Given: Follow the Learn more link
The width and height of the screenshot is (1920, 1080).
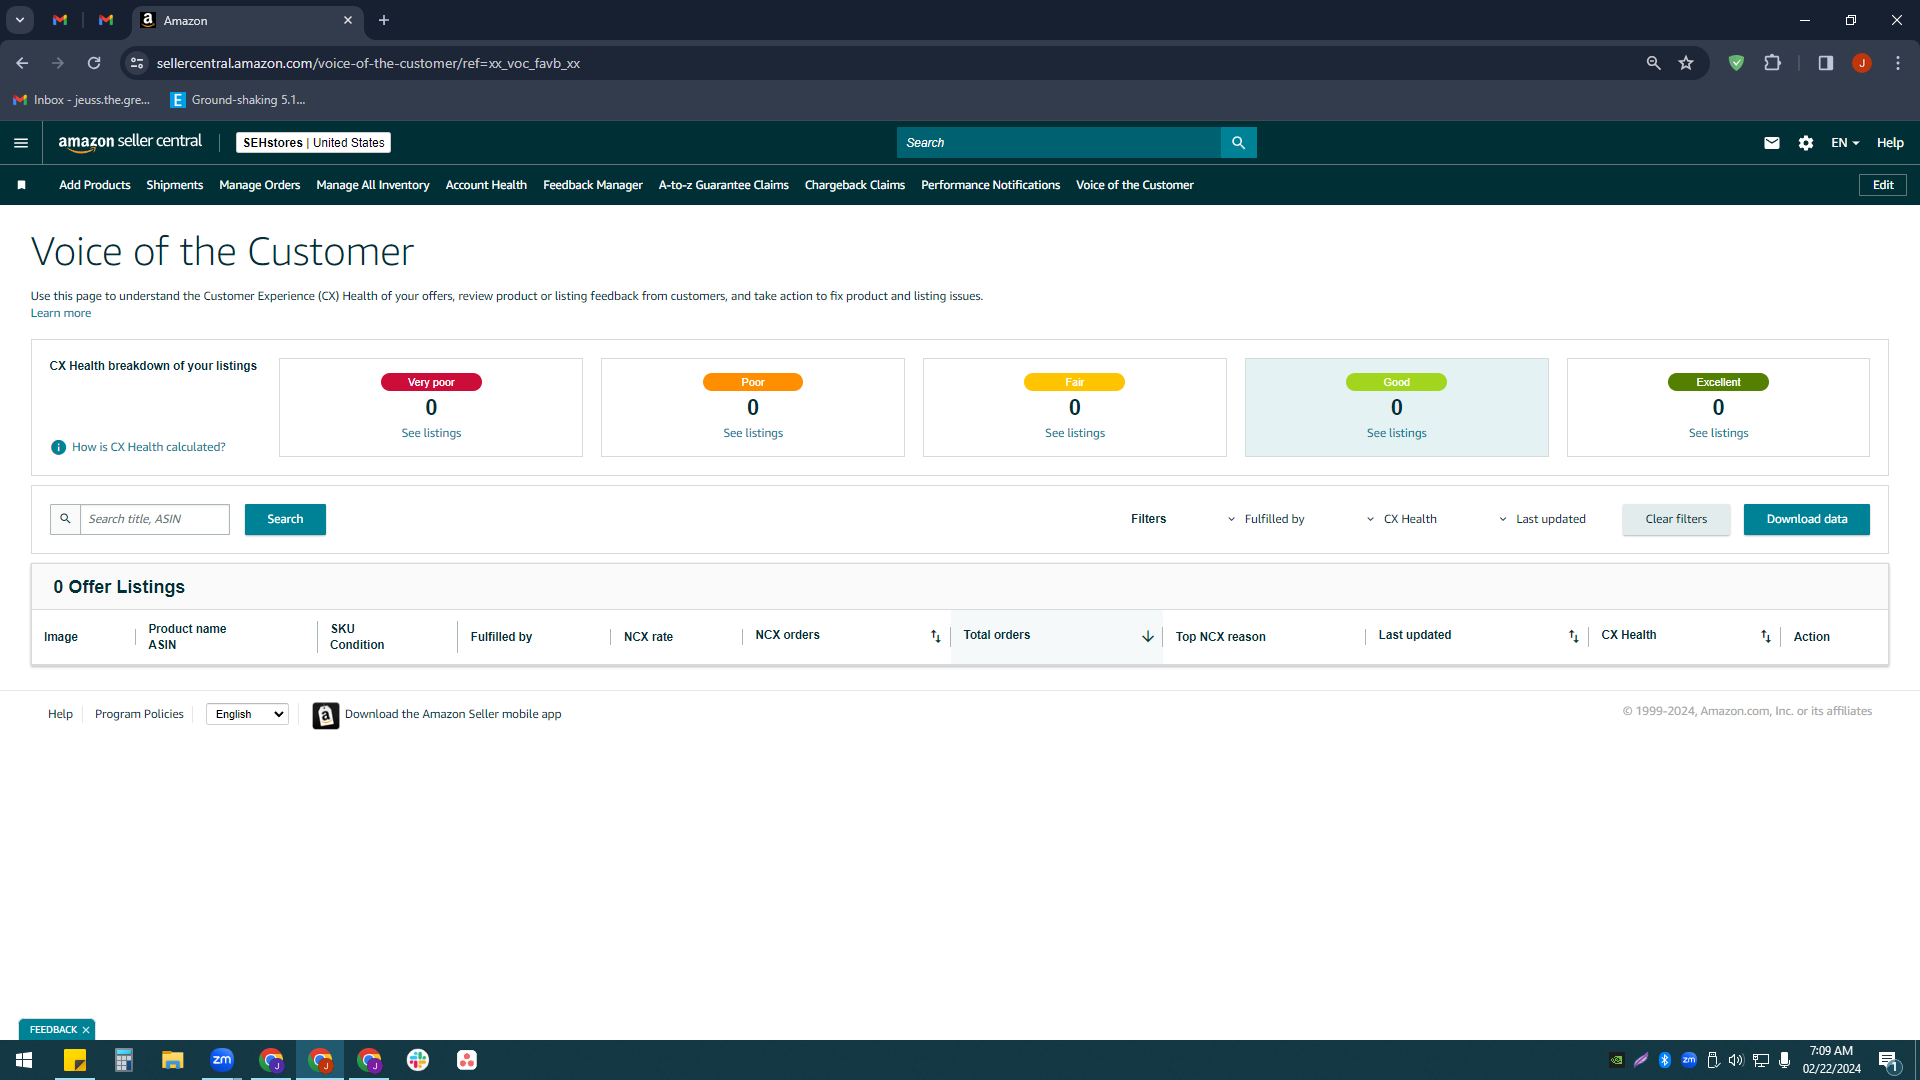Looking at the screenshot, I should coord(61,313).
